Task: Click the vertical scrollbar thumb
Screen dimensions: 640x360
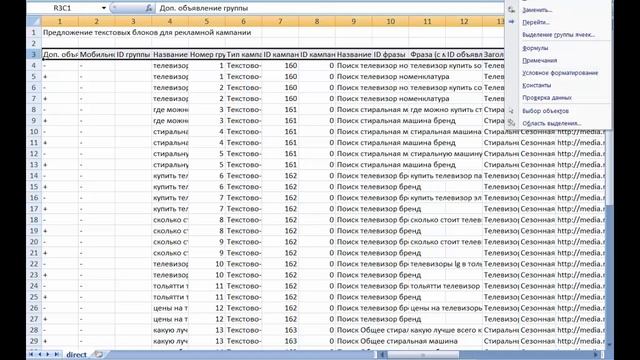Action: (609, 167)
